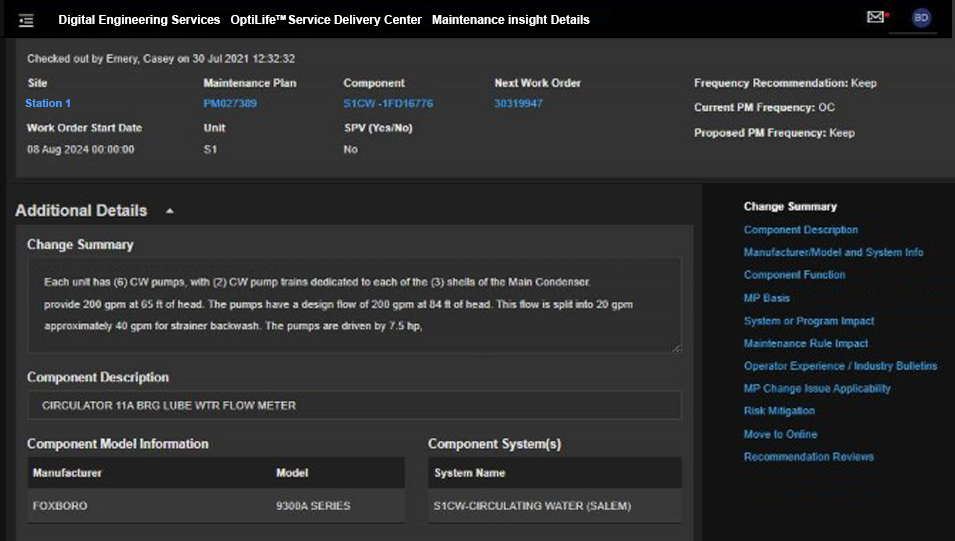Image resolution: width=955 pixels, height=541 pixels.
Task: Go to Move to Online section link
Action: (x=780, y=434)
